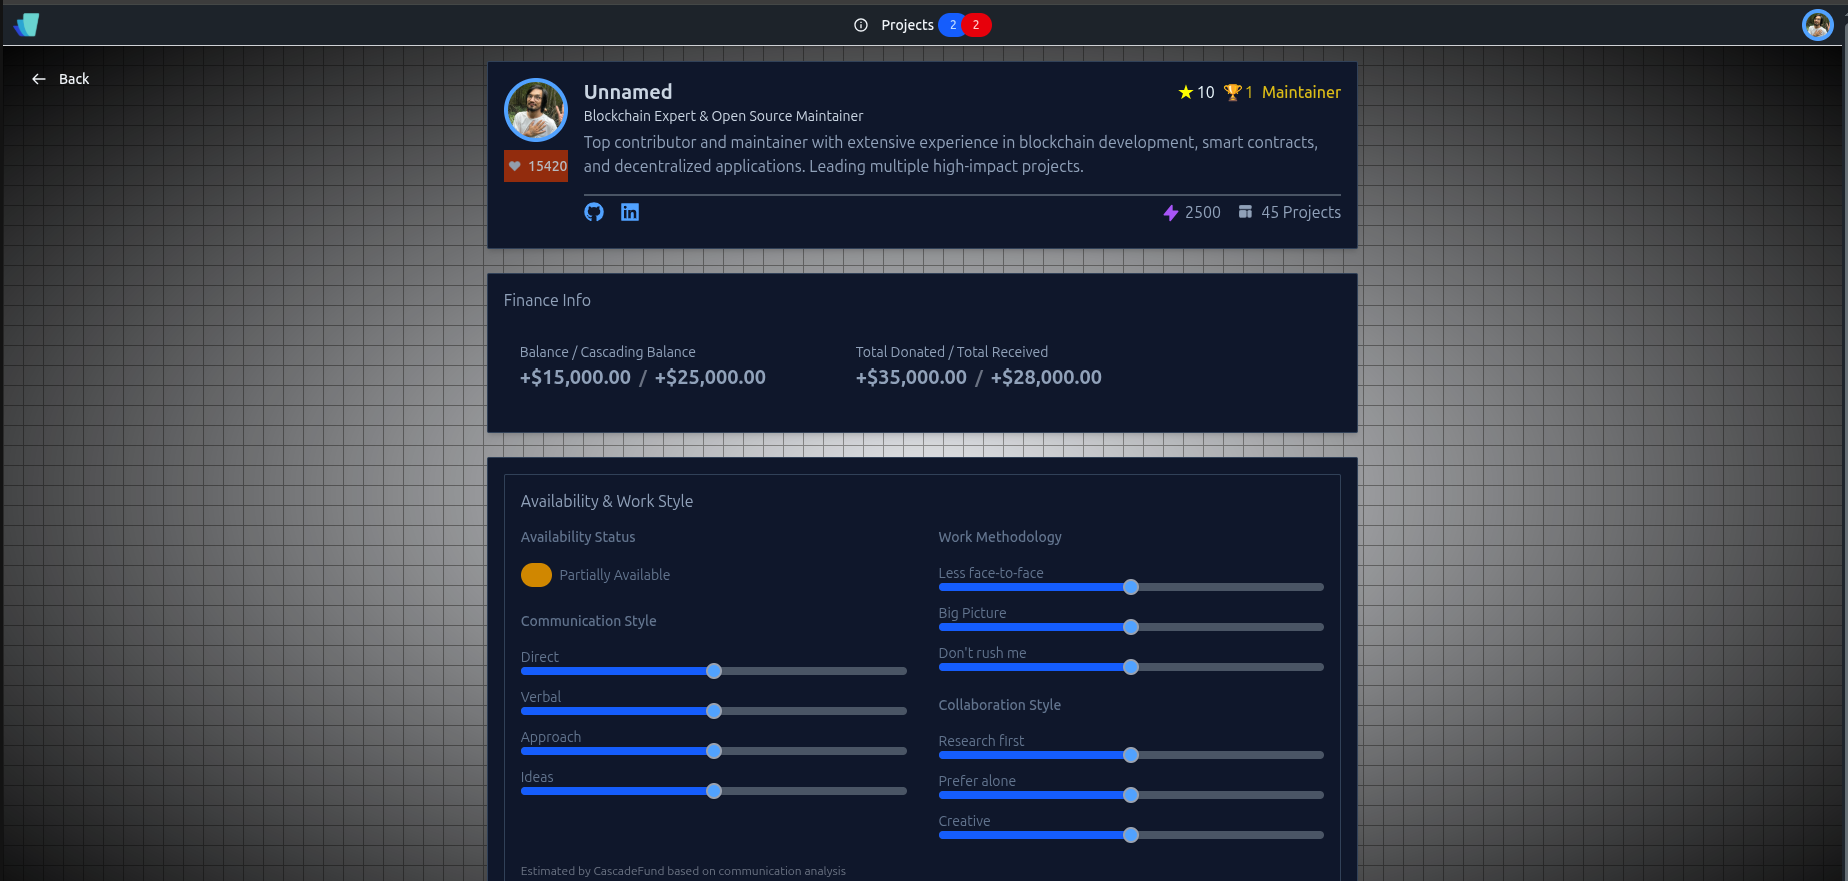Click the Unnamed profile picture

[536, 110]
